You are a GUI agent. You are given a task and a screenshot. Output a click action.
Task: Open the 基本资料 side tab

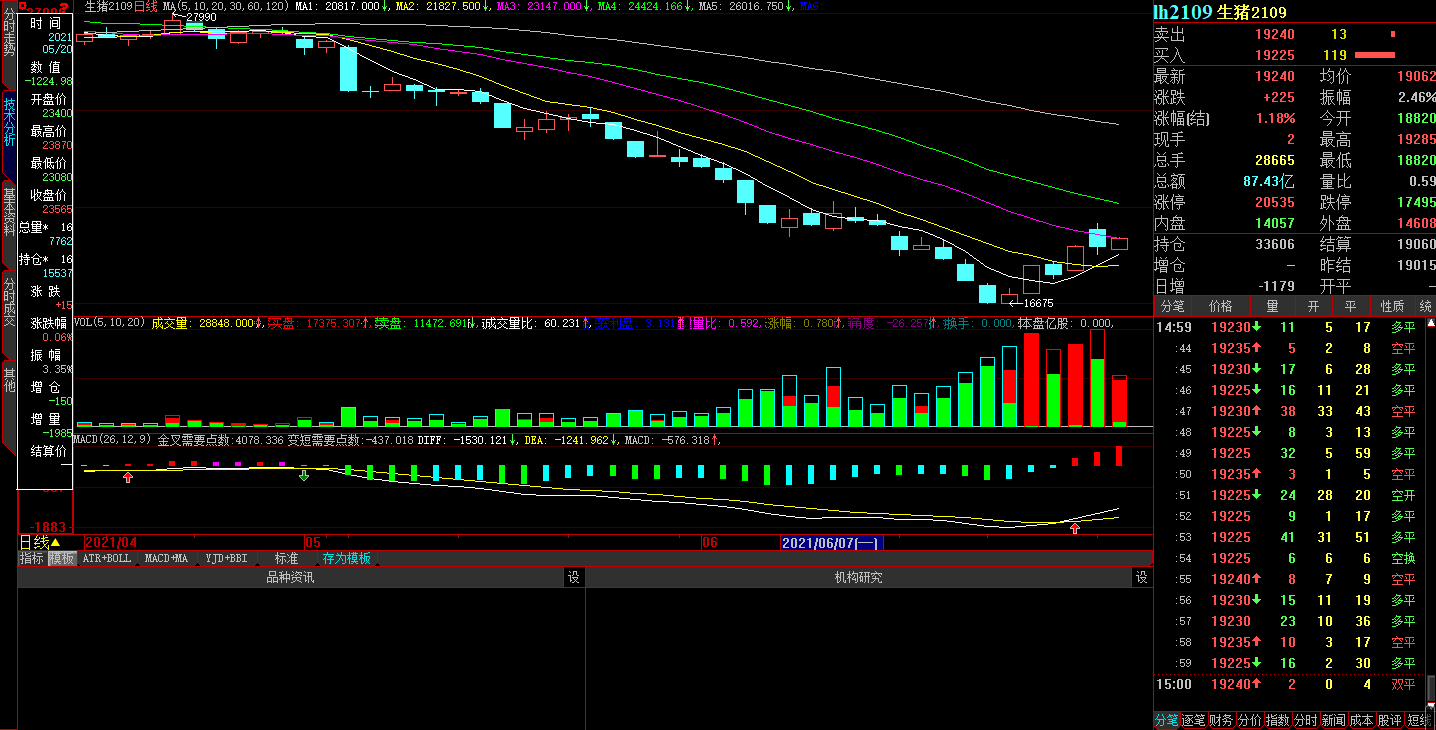[9, 211]
